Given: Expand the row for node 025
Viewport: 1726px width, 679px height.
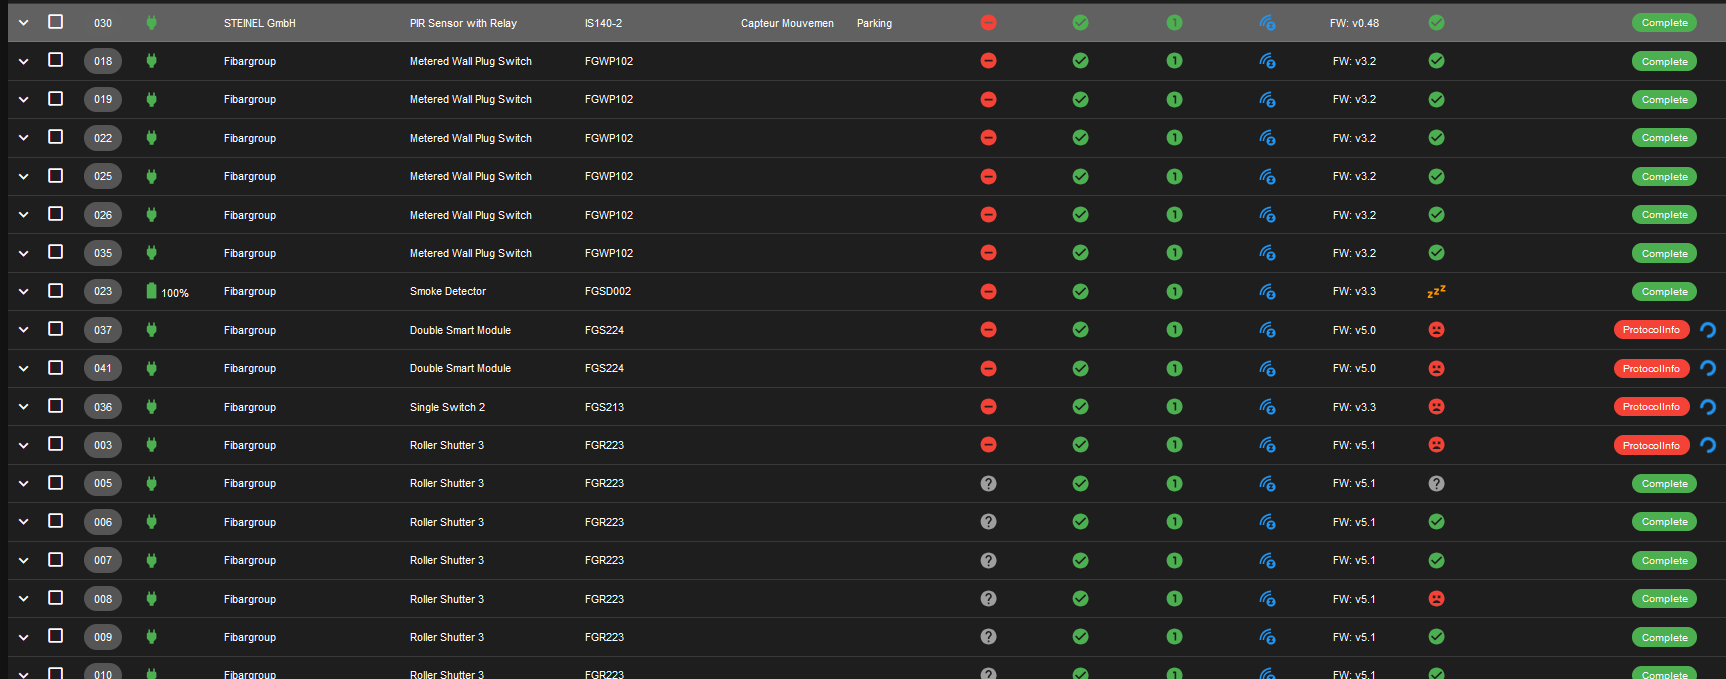Looking at the screenshot, I should (23, 176).
